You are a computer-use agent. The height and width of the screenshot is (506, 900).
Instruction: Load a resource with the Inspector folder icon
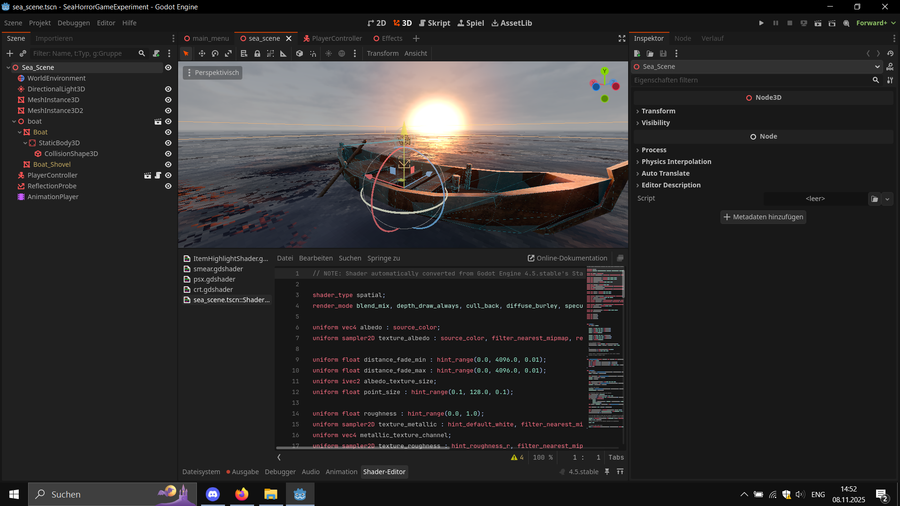650,53
